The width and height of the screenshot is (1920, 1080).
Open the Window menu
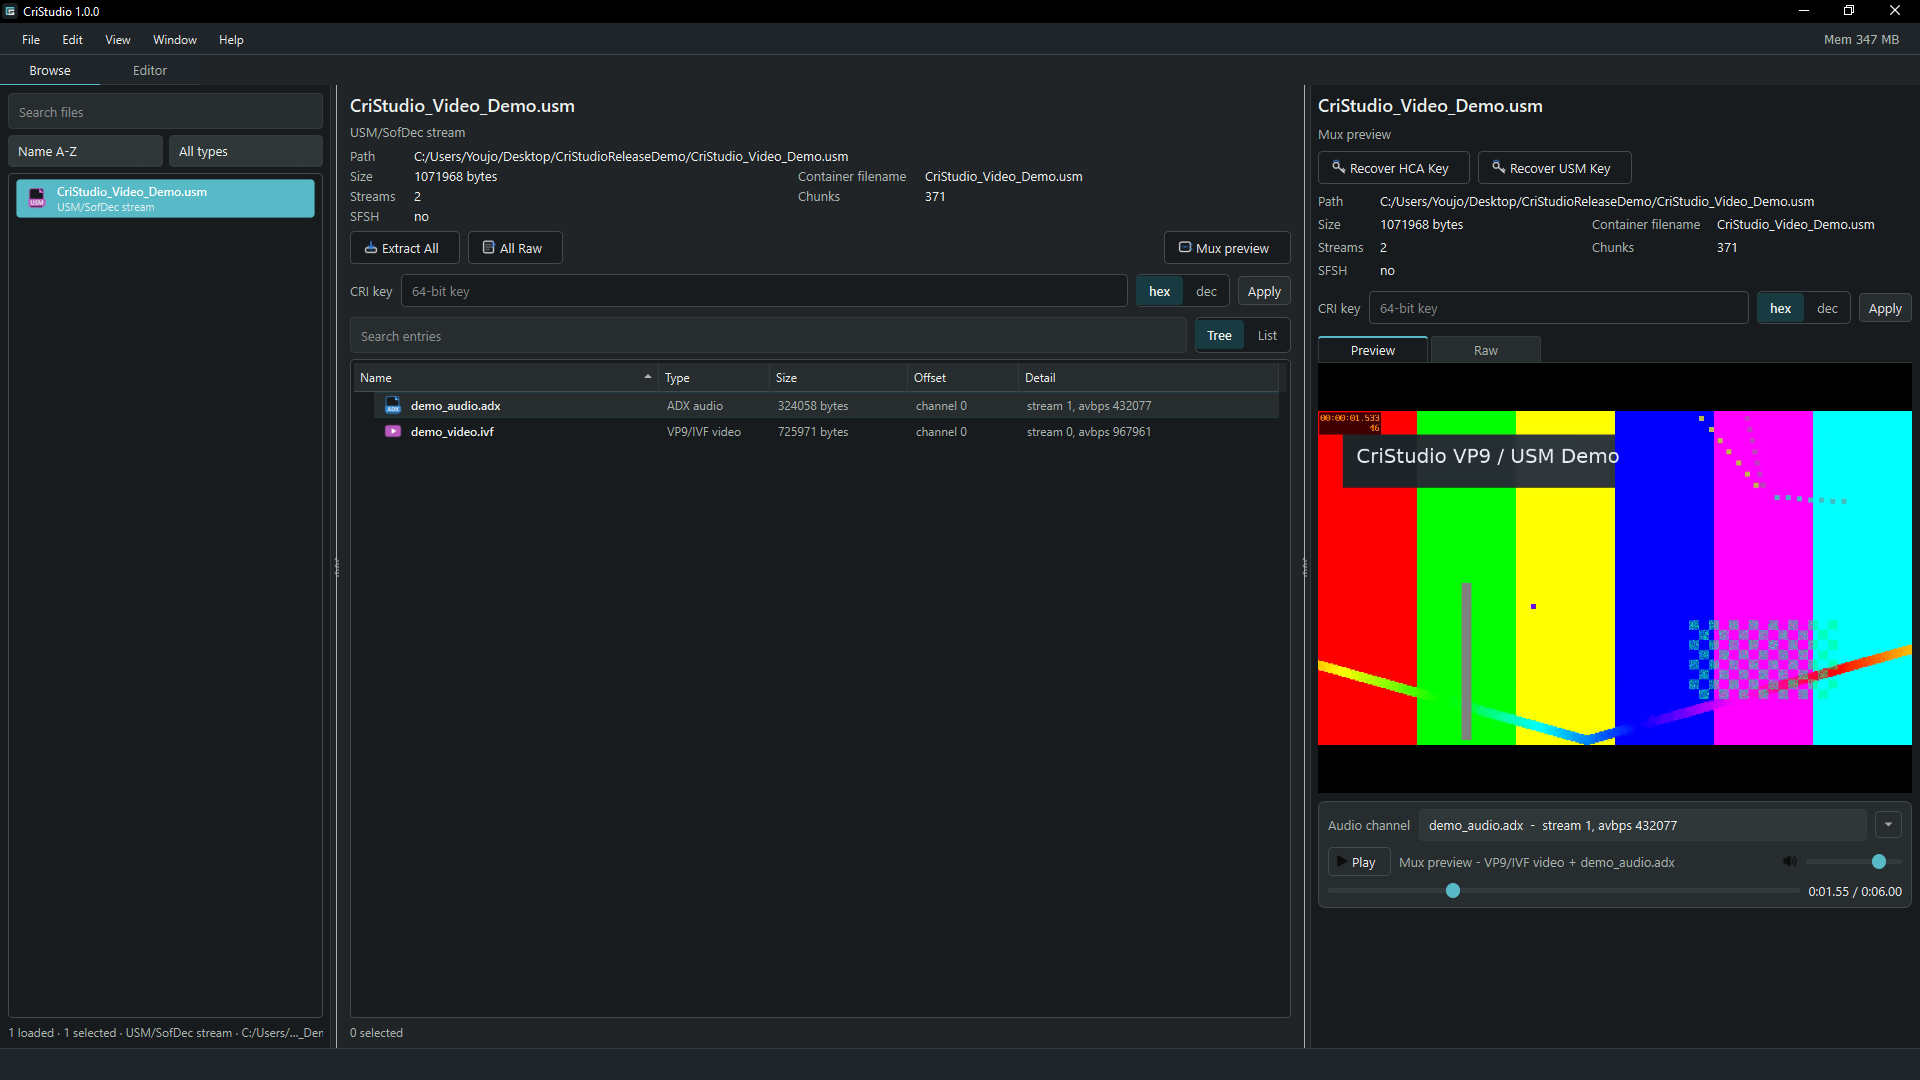click(x=174, y=40)
